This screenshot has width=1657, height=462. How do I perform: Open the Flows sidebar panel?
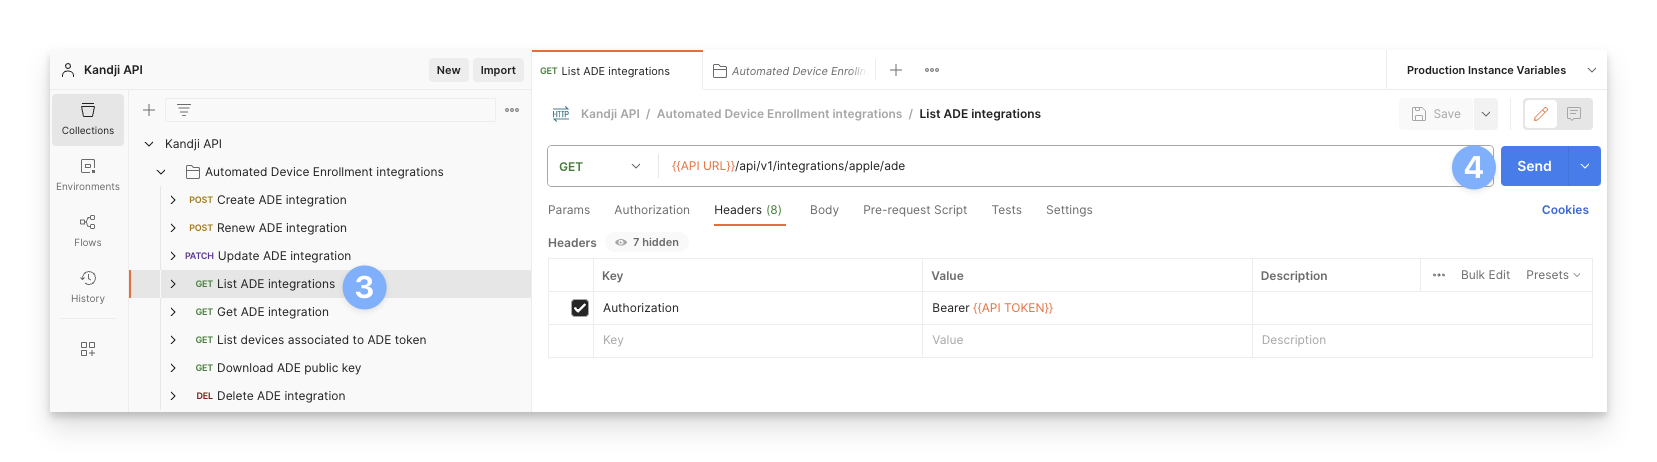[x=88, y=231]
